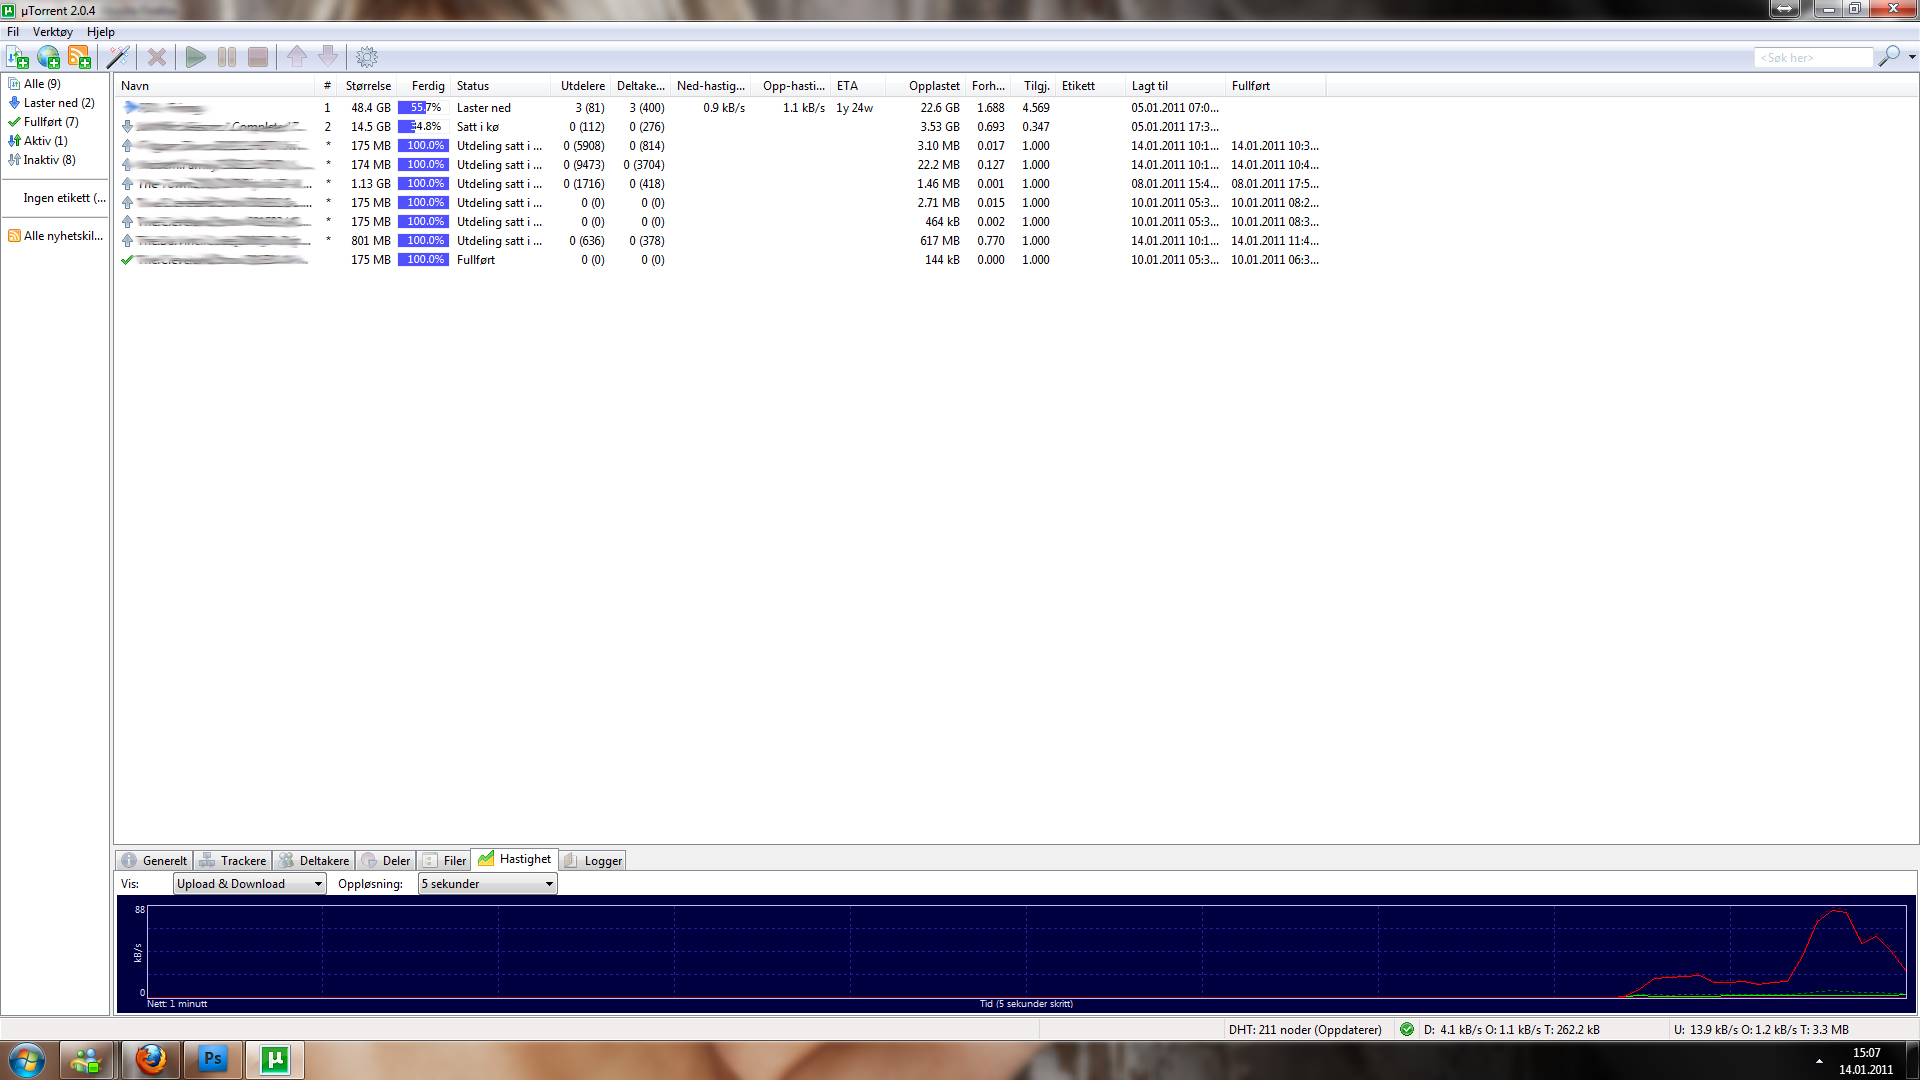Switch to the Generelt tab
The image size is (1920, 1080).
pos(154,860)
